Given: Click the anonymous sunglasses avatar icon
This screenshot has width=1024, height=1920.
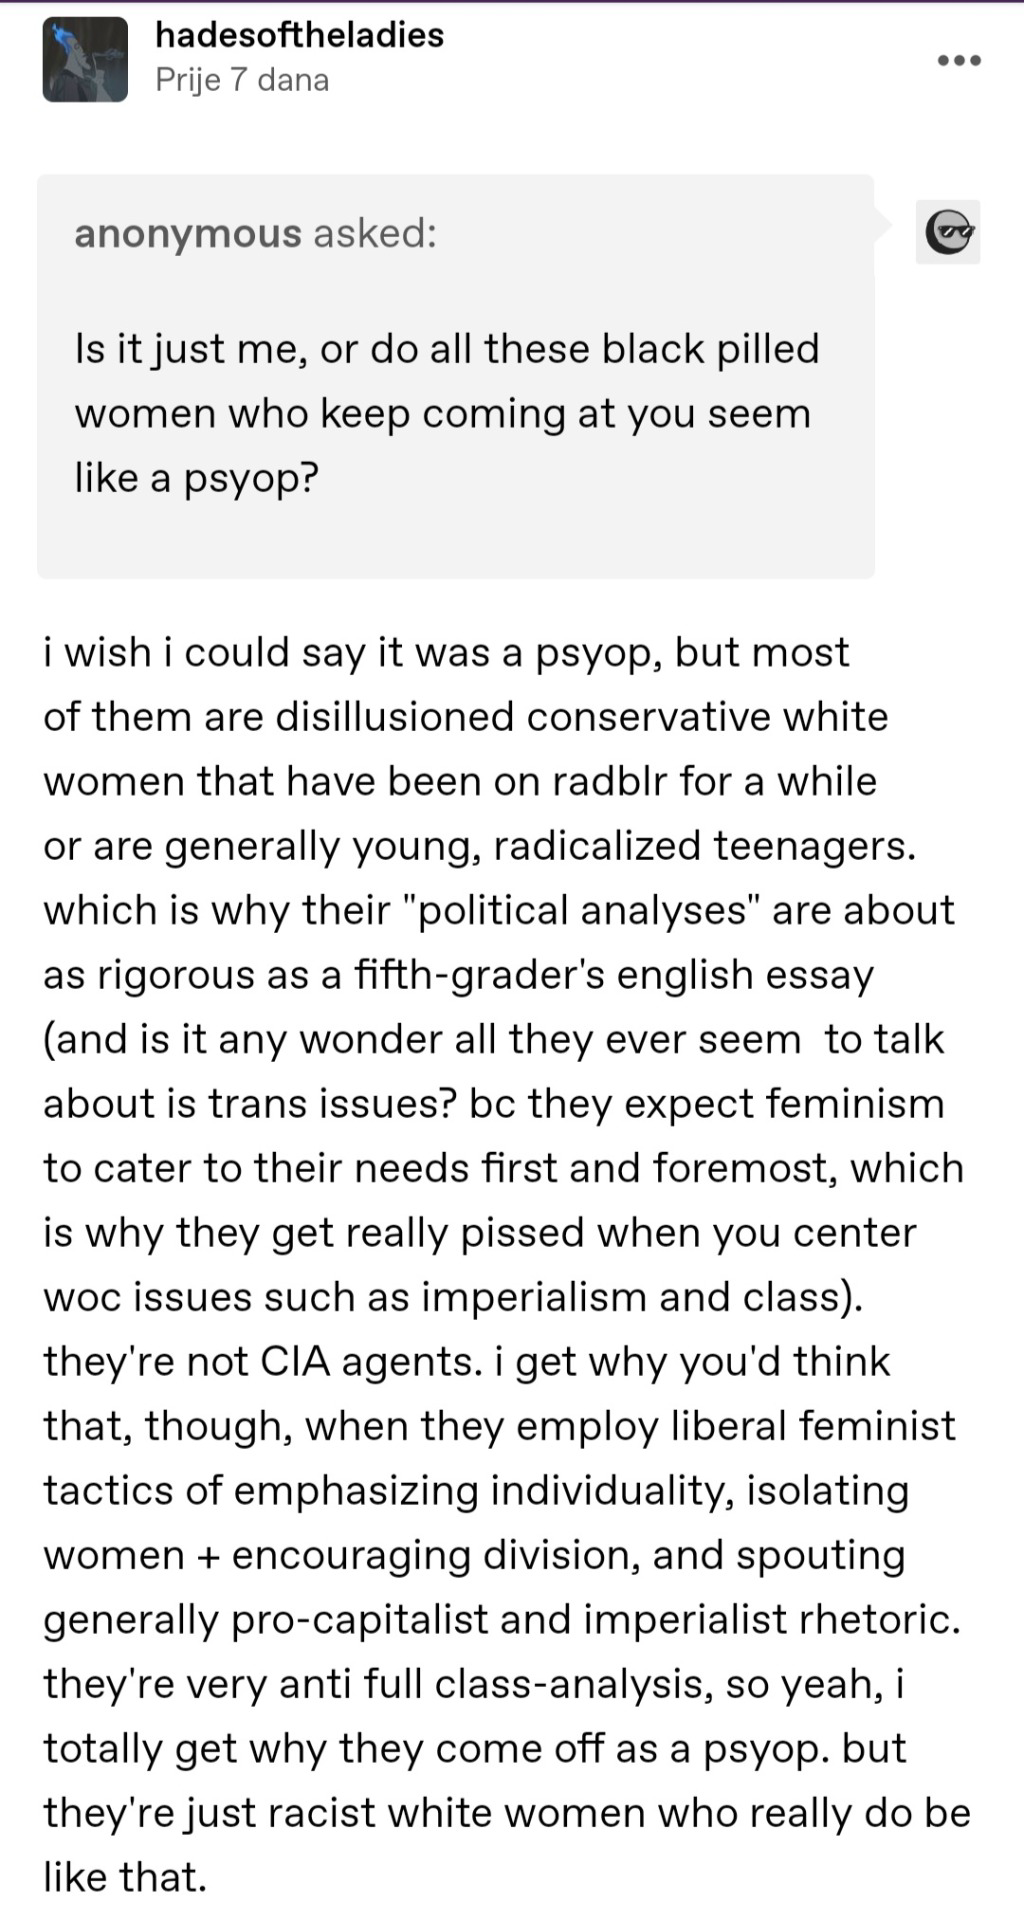Looking at the screenshot, I should tap(948, 232).
